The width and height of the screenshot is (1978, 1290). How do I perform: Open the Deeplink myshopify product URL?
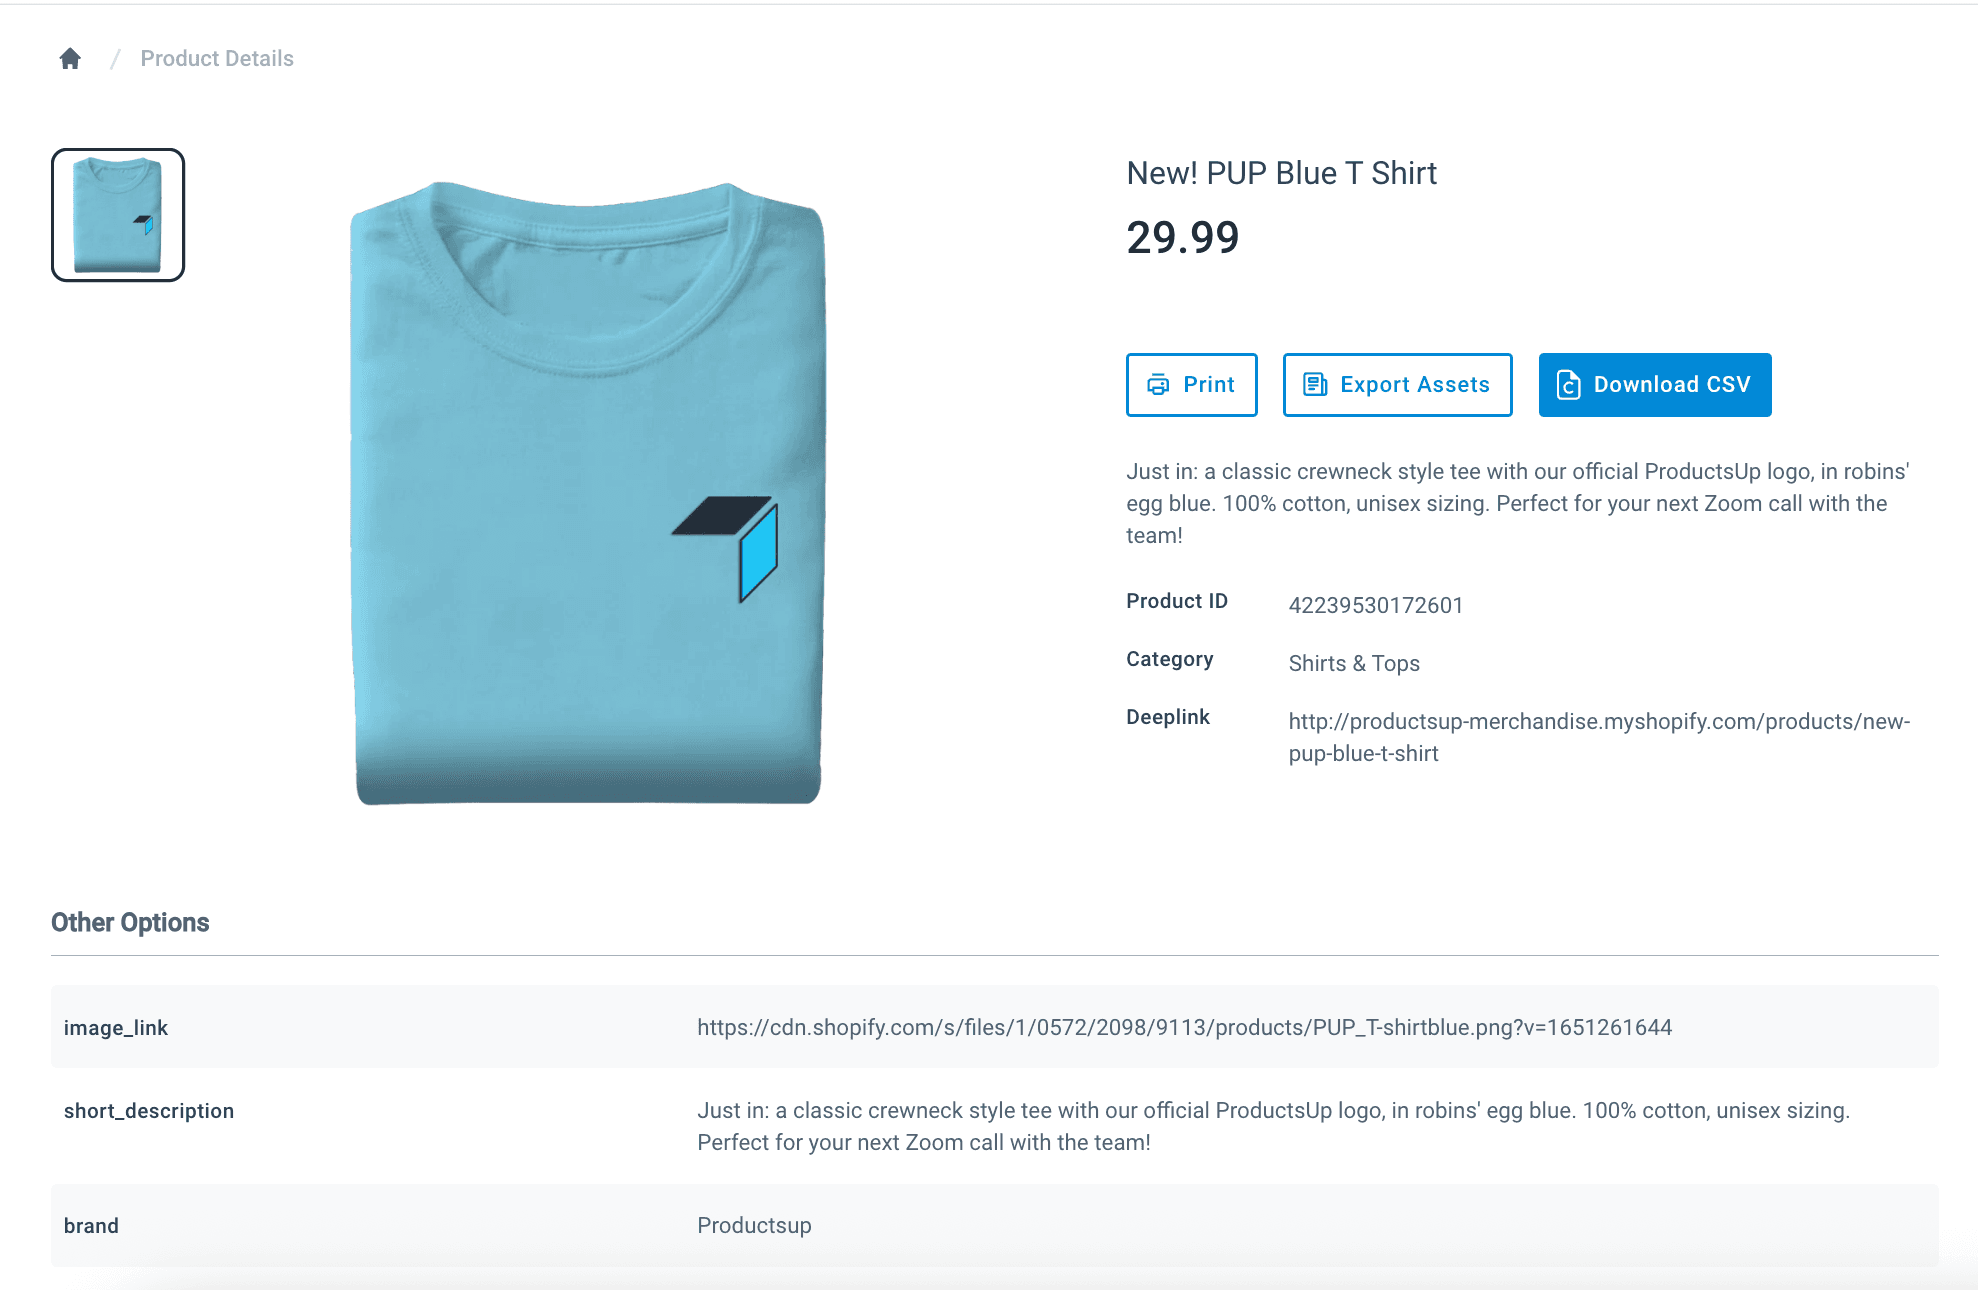pos(1598,737)
